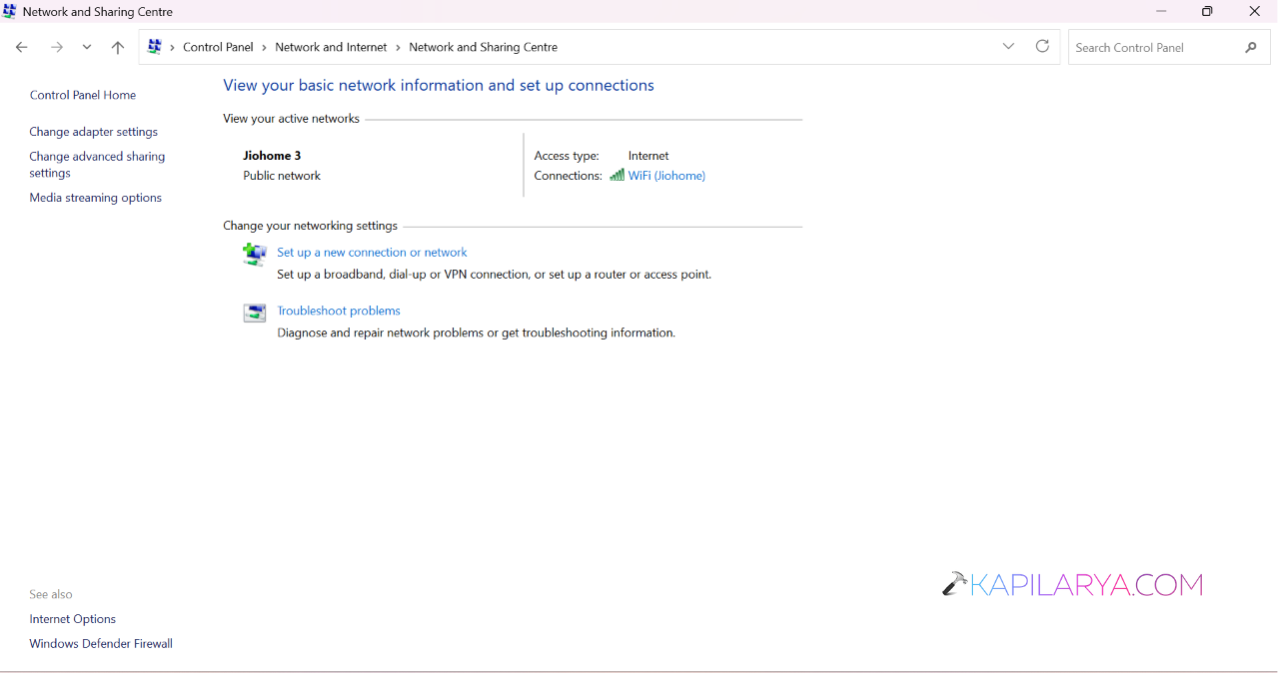Open recent locations dropdown arrow
This screenshot has width=1280, height=673.
(87, 47)
